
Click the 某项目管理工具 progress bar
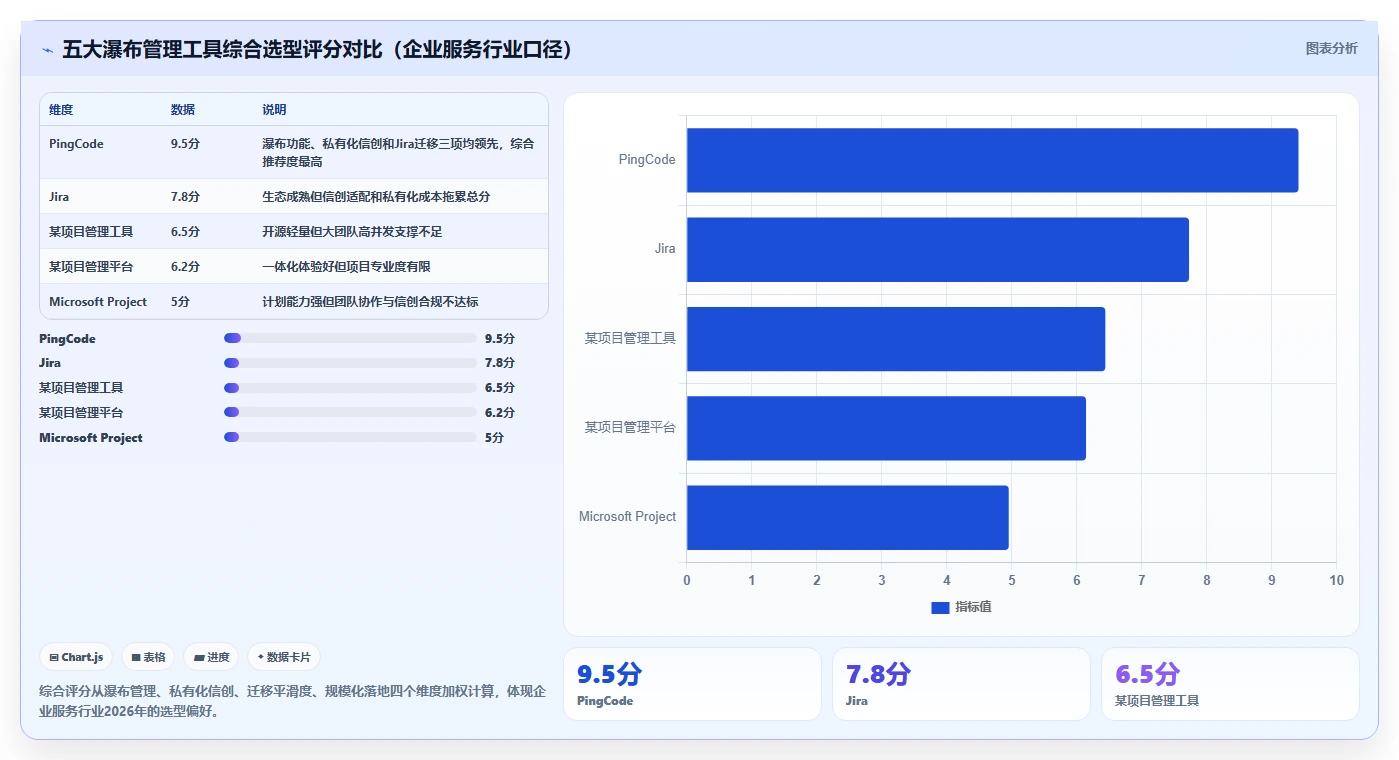pyautogui.click(x=350, y=388)
